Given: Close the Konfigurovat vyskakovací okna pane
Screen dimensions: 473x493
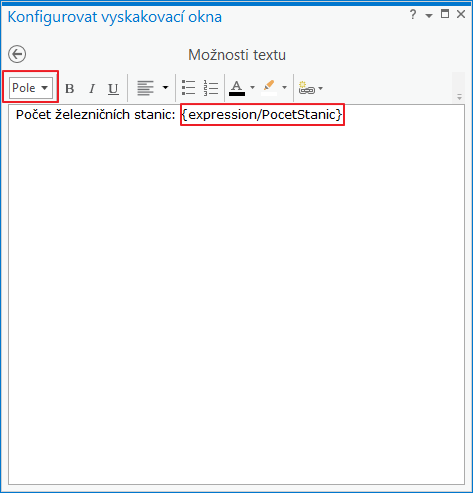Looking at the screenshot, I should (461, 14).
